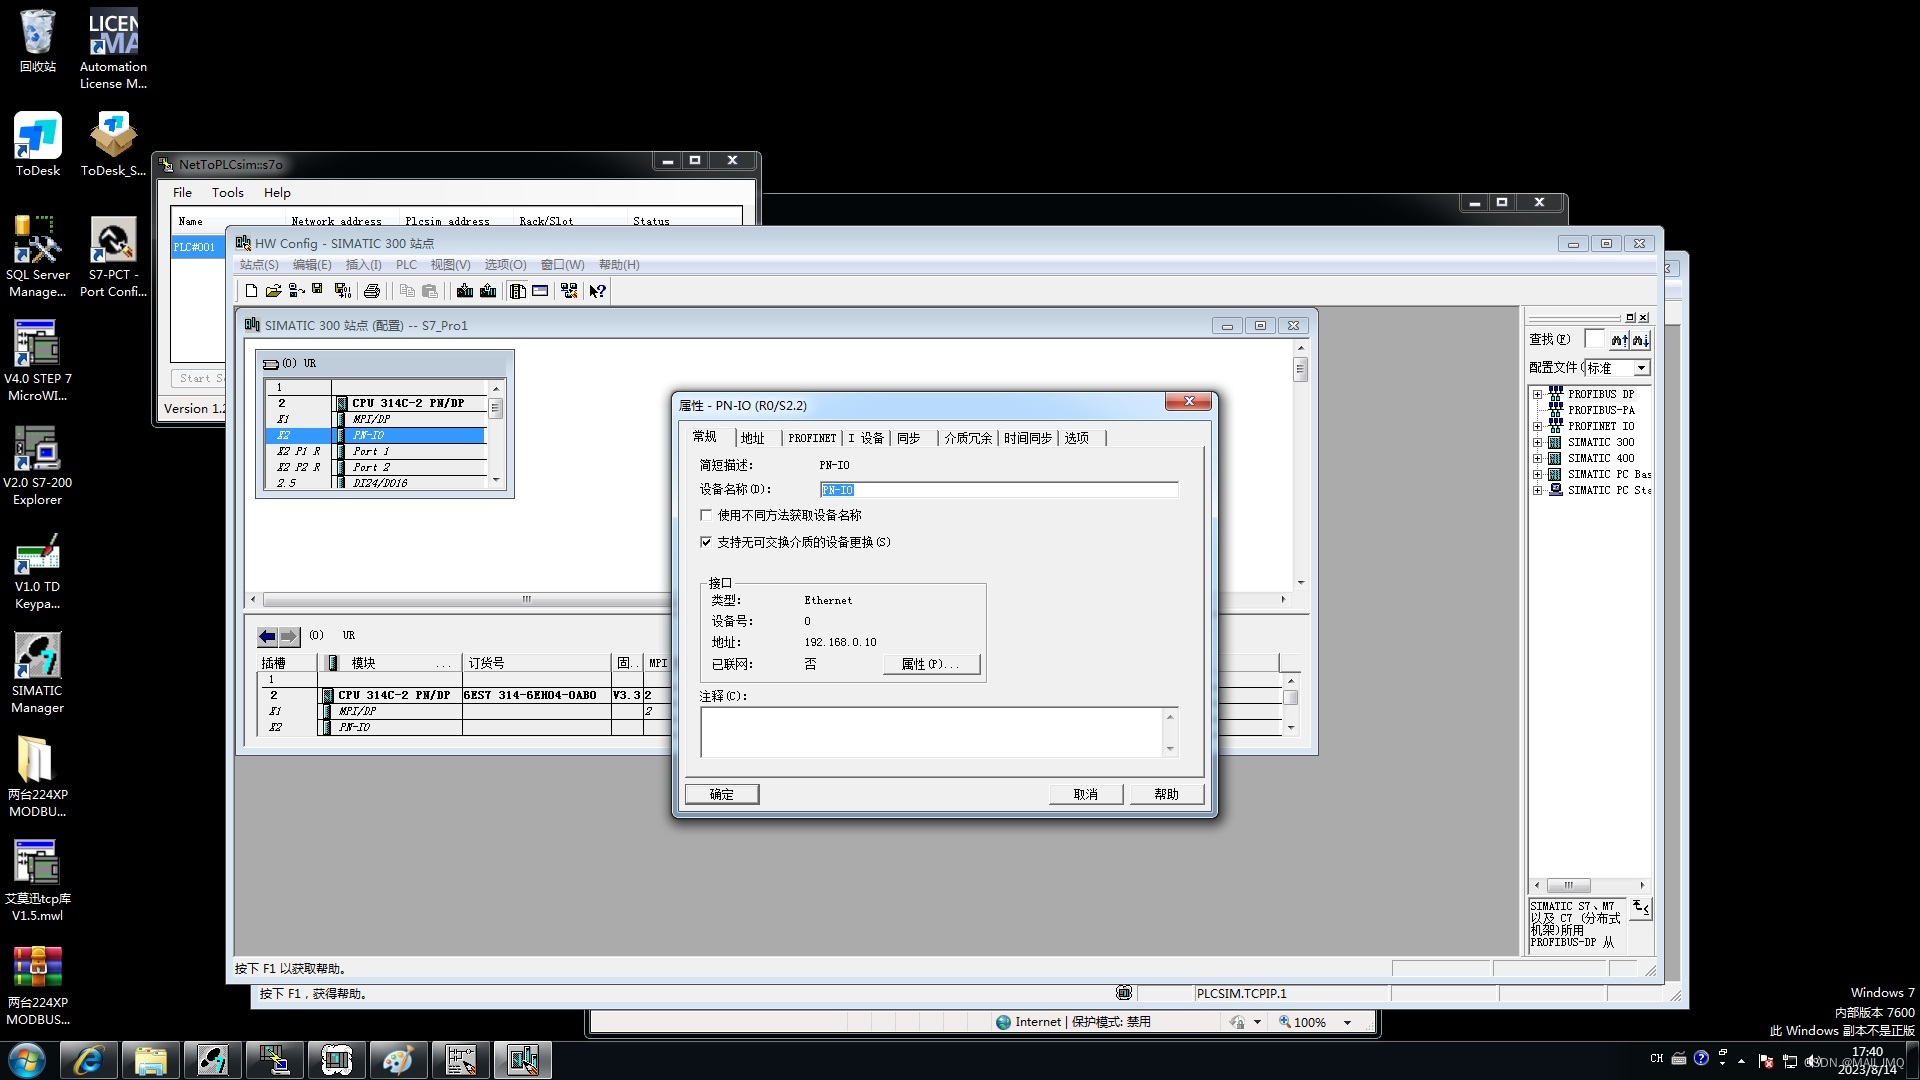Expand the SIMATIC 300 catalog node

[1537, 442]
